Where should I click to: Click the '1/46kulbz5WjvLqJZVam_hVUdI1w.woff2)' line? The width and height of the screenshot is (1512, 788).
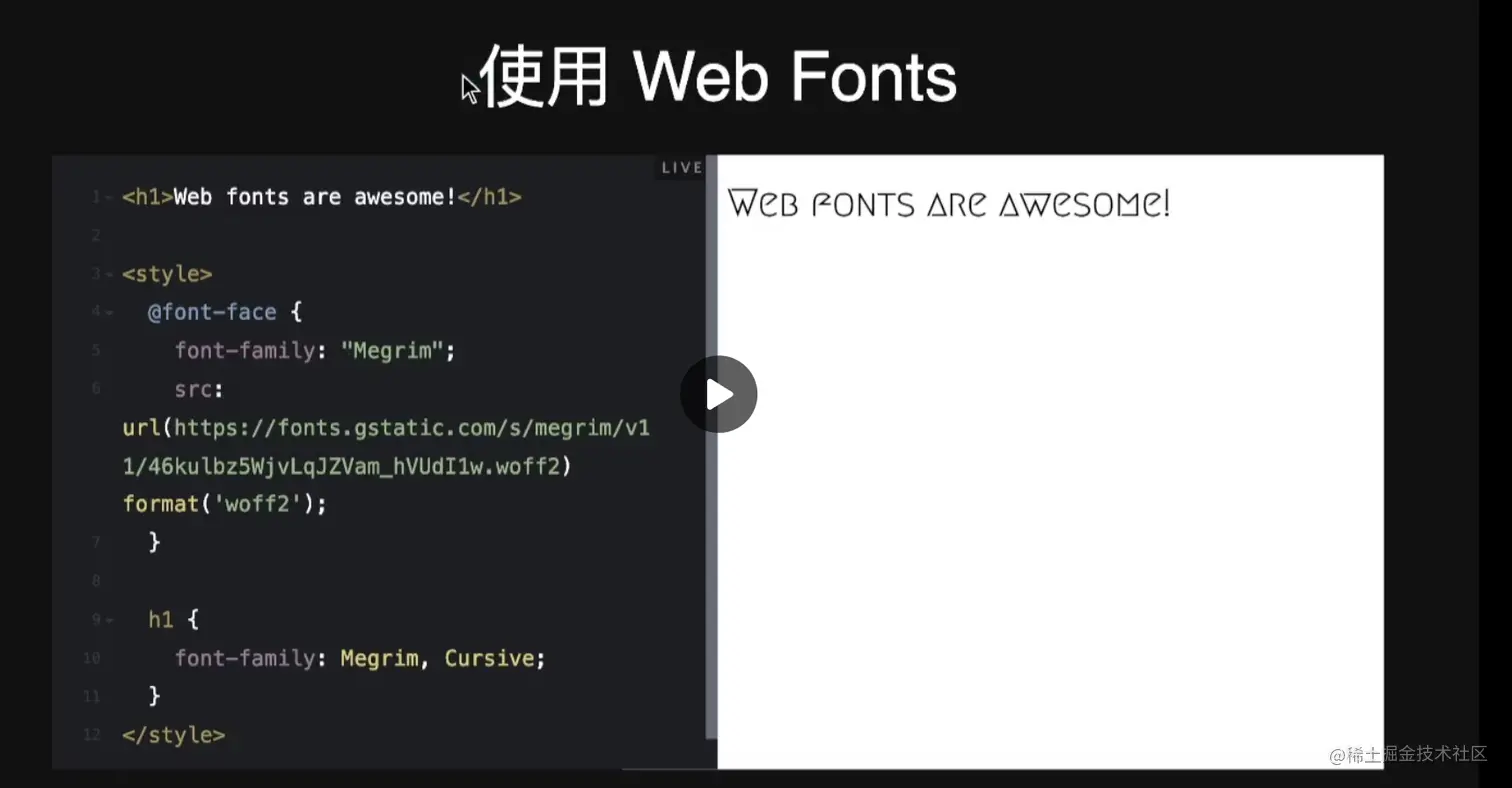tap(346, 466)
